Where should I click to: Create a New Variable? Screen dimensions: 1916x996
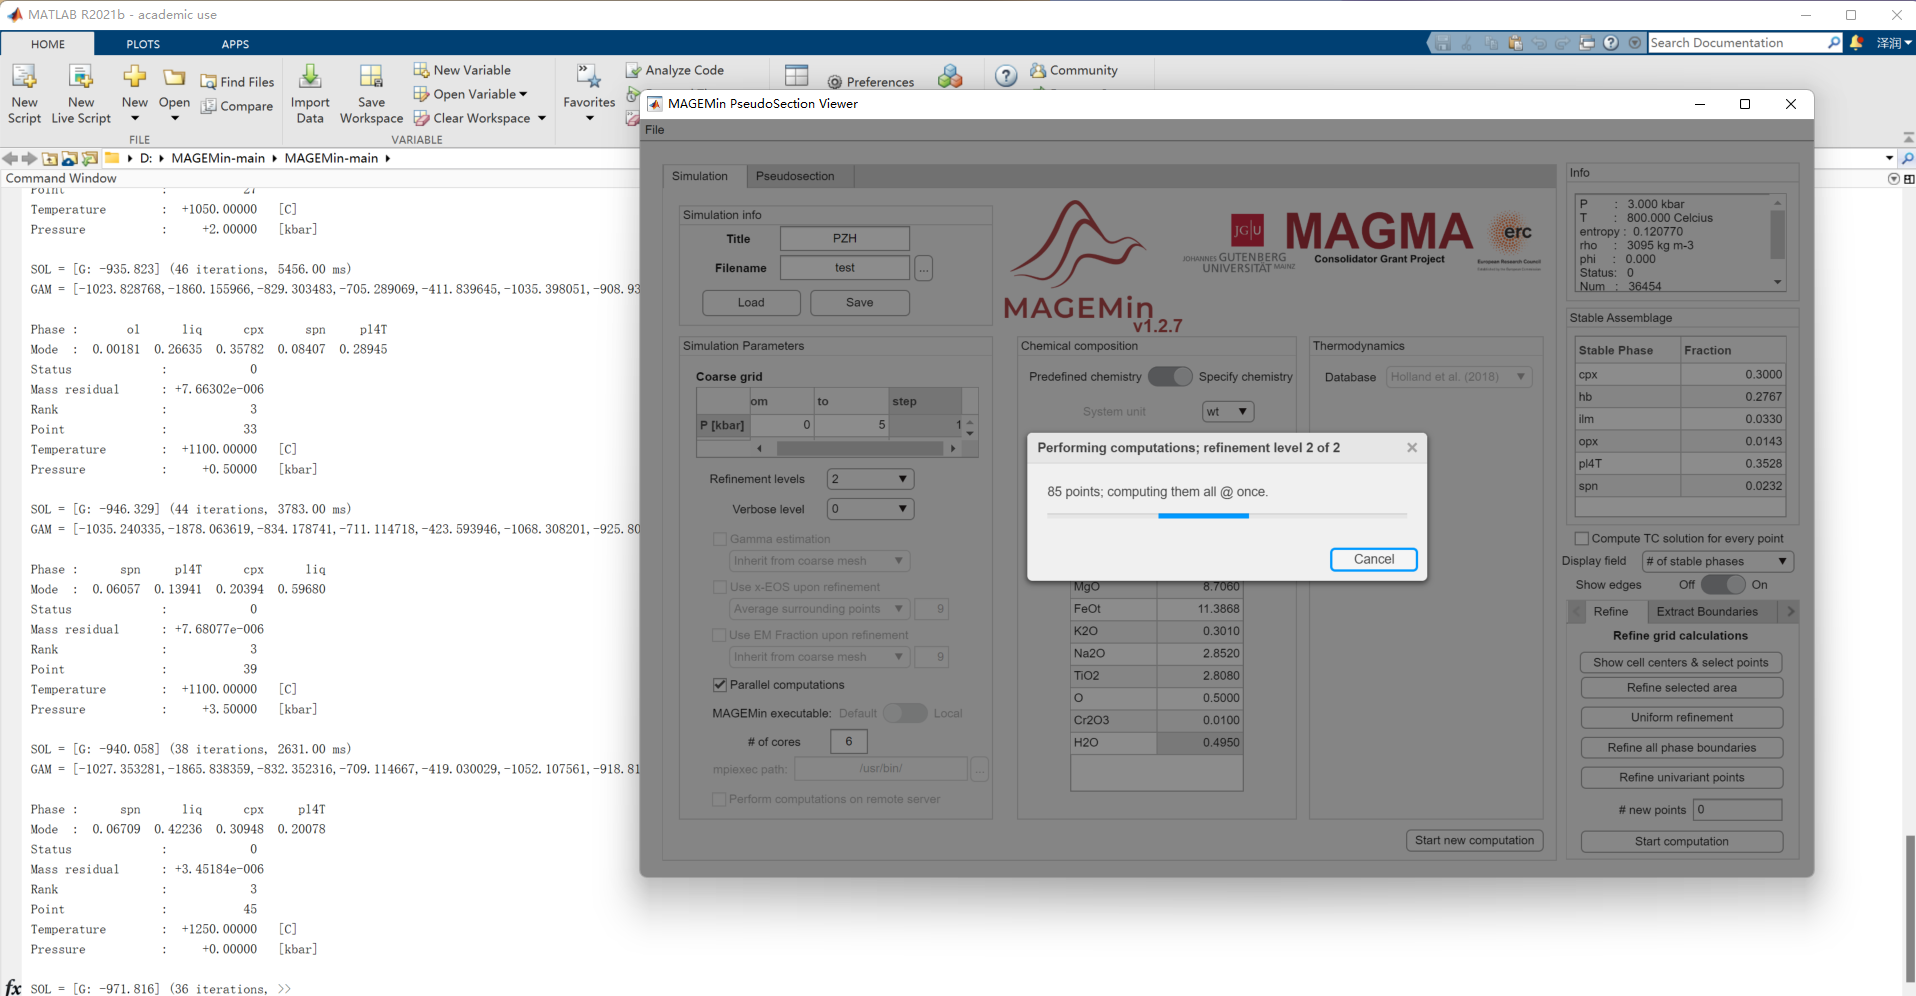pos(463,69)
